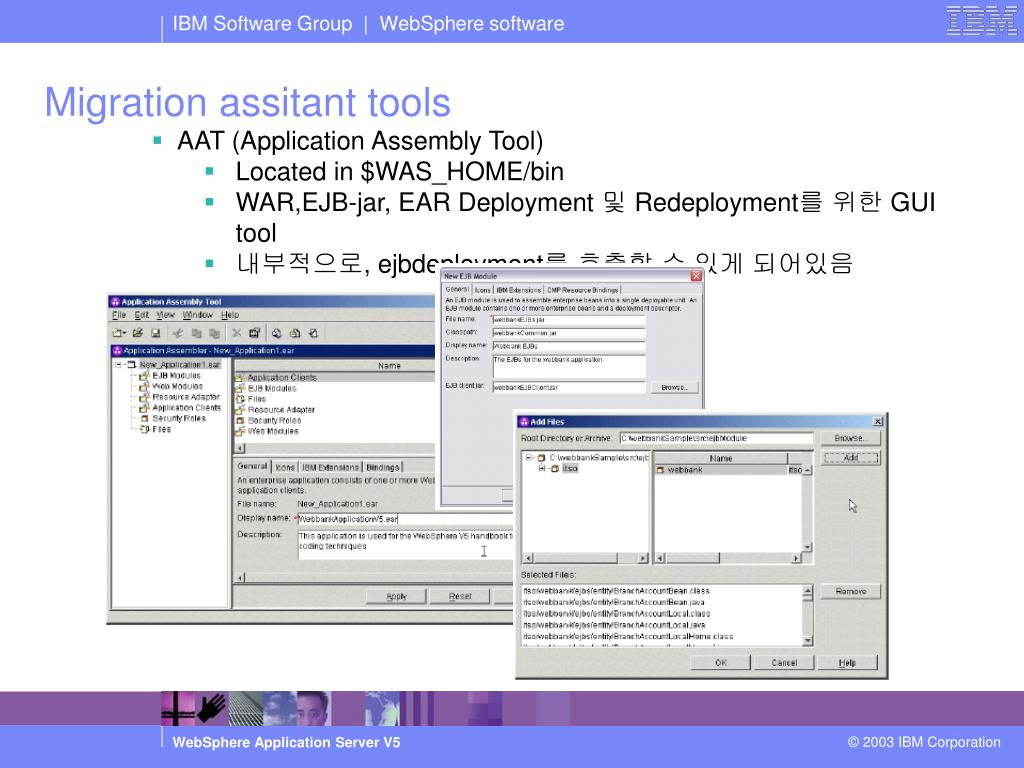Click the Reset button
Screen dimensions: 1024x768
click(x=460, y=596)
